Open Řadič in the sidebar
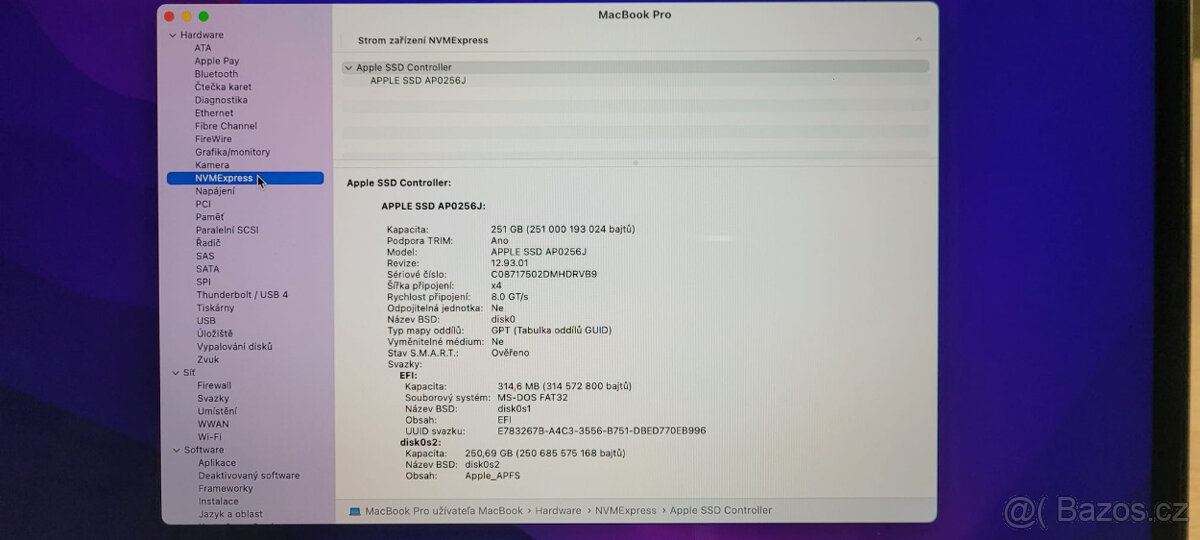 (208, 243)
